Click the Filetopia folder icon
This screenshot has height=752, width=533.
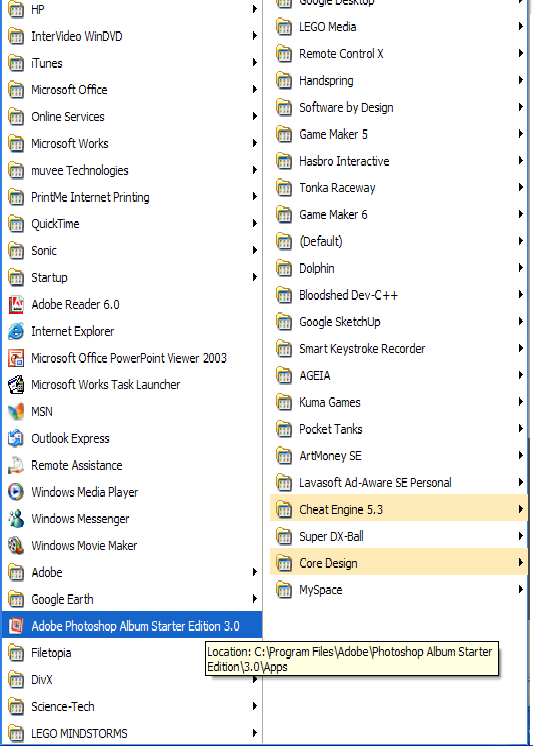pos(16,653)
